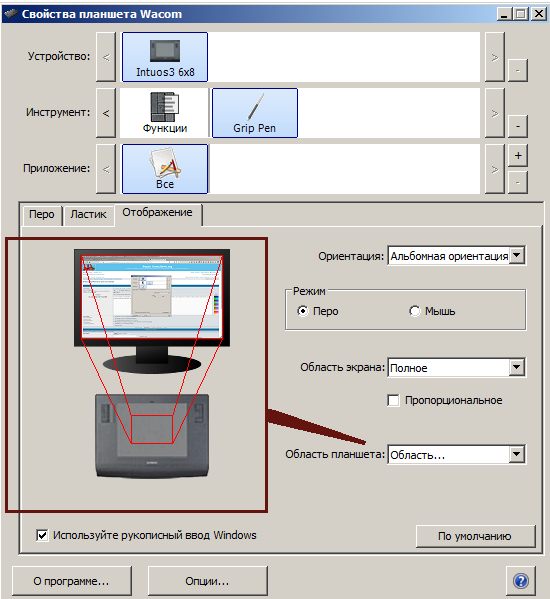Remove the tool with the Инструмент minus button
550x599 pixels.
point(518,126)
